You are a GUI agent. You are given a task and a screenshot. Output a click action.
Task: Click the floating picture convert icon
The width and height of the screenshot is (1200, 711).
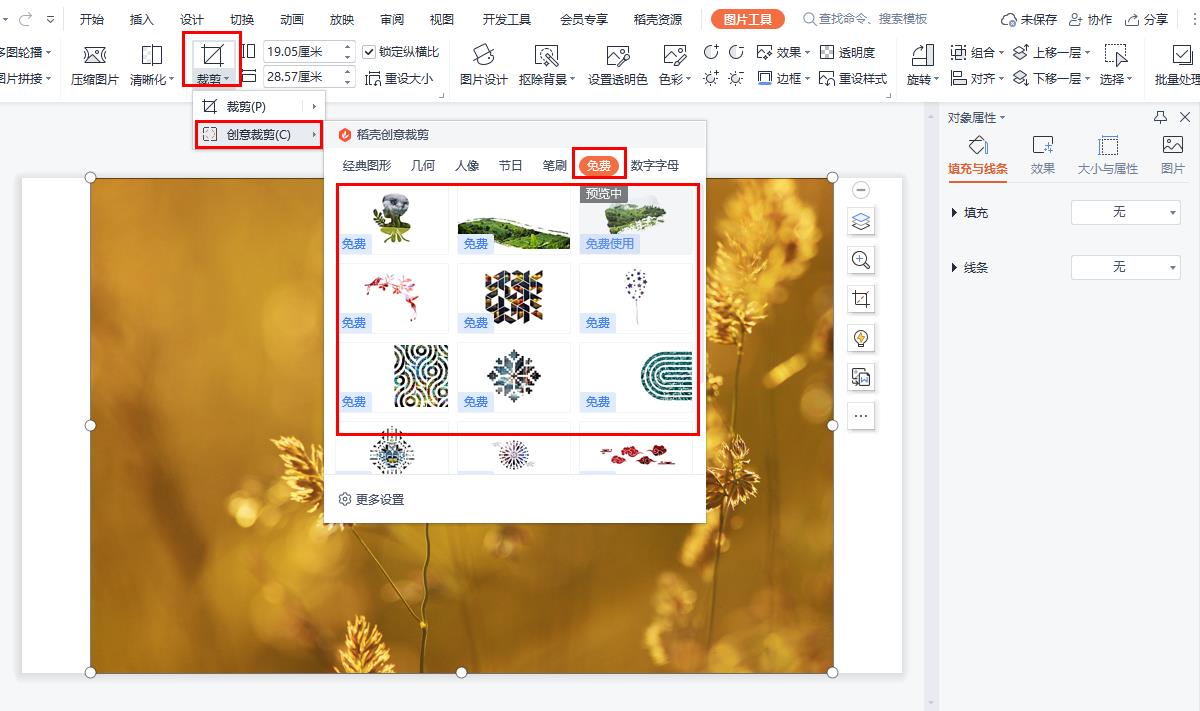point(861,377)
